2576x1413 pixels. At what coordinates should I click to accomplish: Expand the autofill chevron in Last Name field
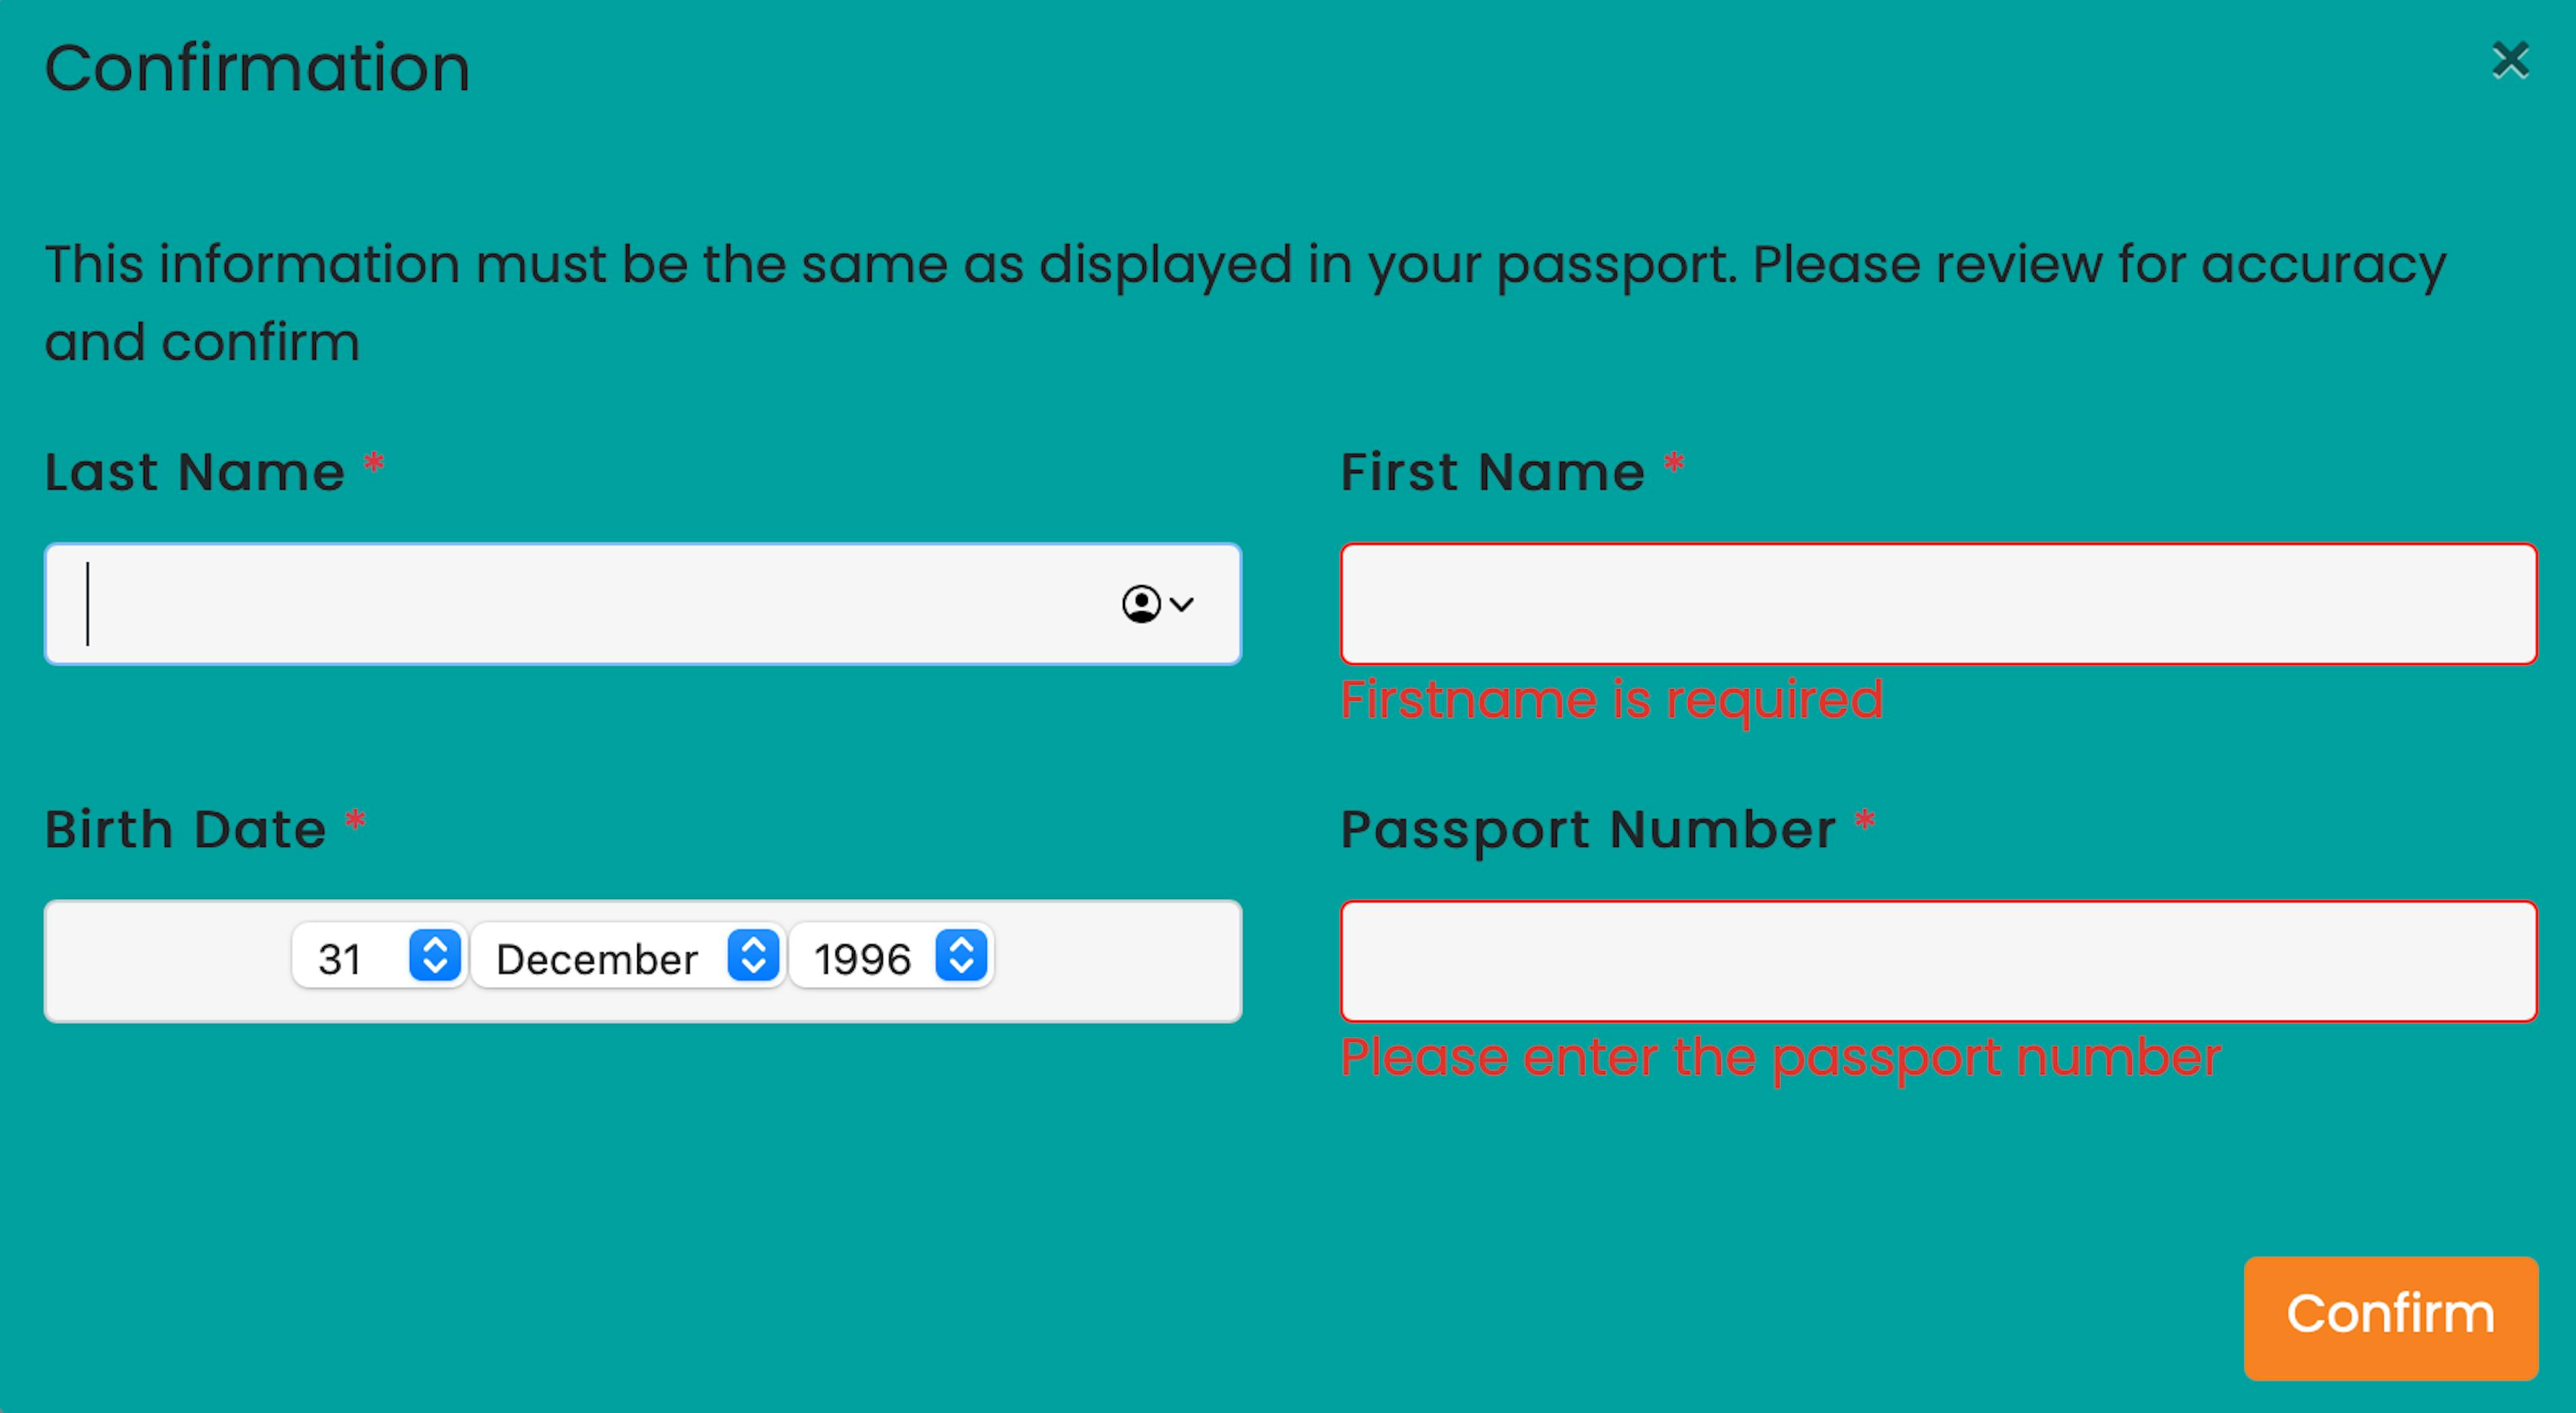(1182, 604)
